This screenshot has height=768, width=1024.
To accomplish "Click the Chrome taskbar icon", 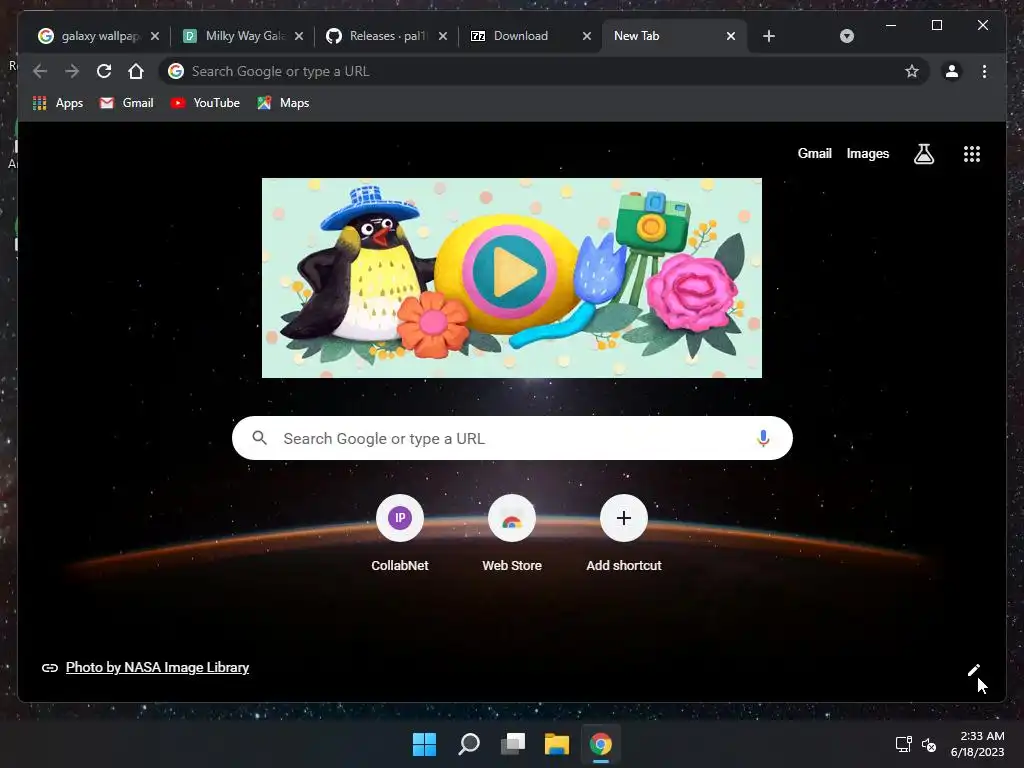I will (601, 744).
